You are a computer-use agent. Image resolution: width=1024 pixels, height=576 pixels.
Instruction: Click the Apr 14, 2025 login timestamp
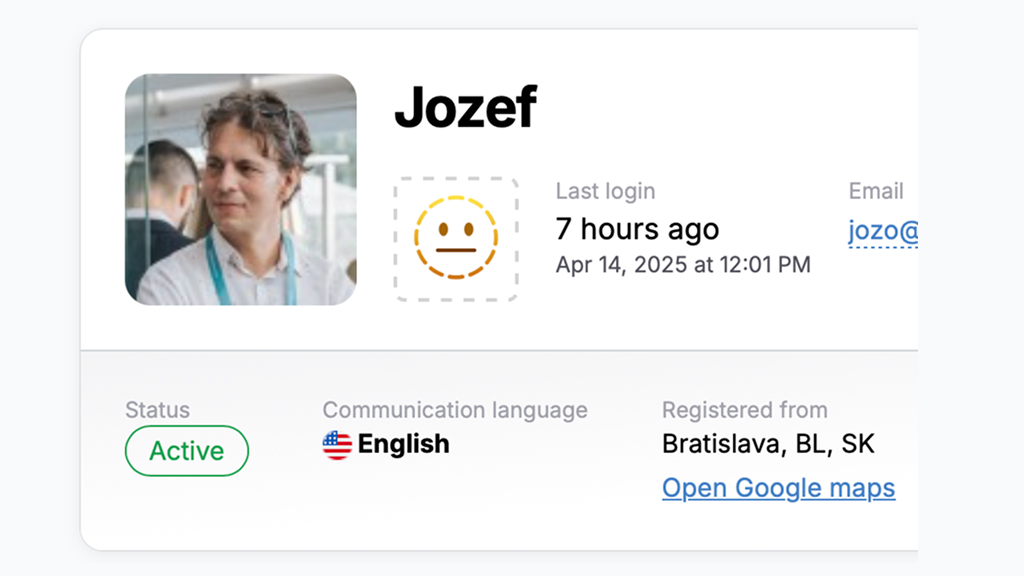(683, 264)
